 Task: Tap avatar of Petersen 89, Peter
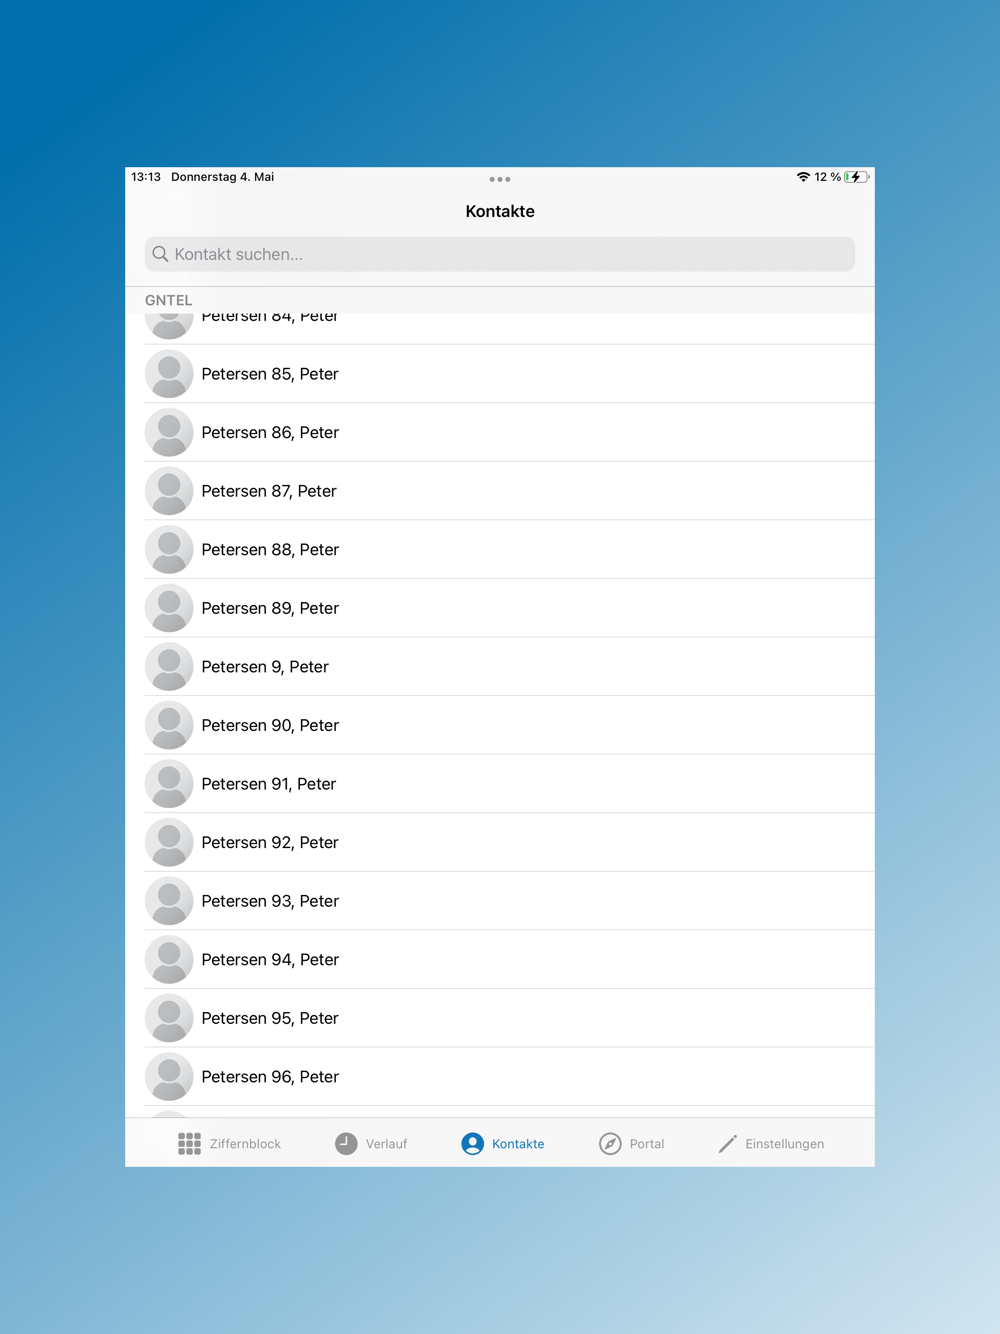click(x=169, y=608)
